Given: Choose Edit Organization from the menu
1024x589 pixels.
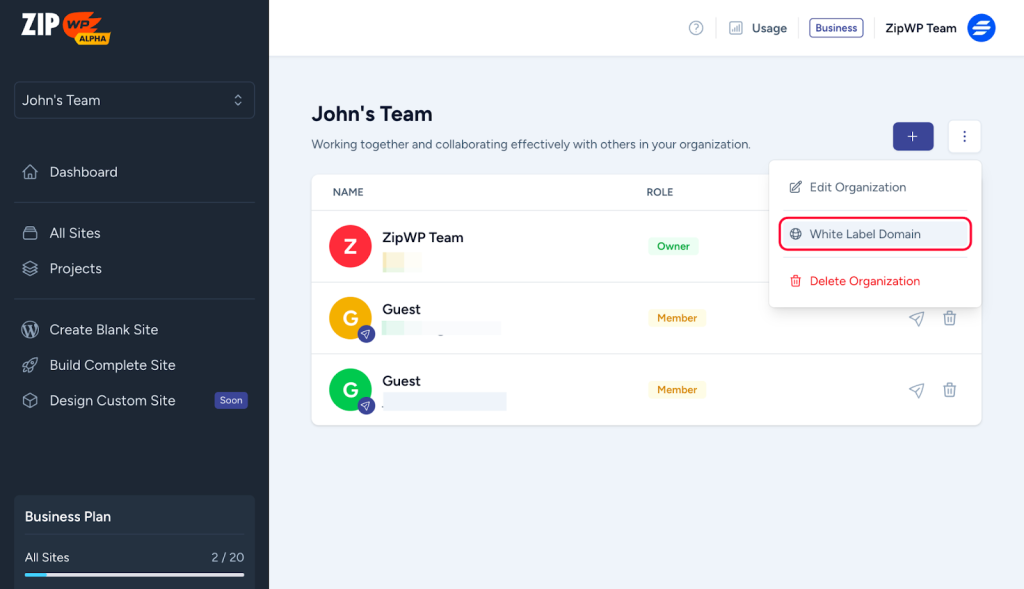Looking at the screenshot, I should [x=857, y=187].
